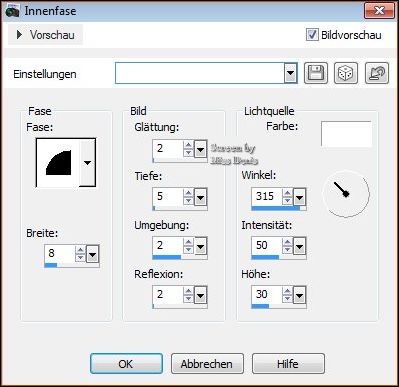This screenshot has height=387, width=399.
Task: Open the Fase shape dropdown arrow
Action: point(87,163)
